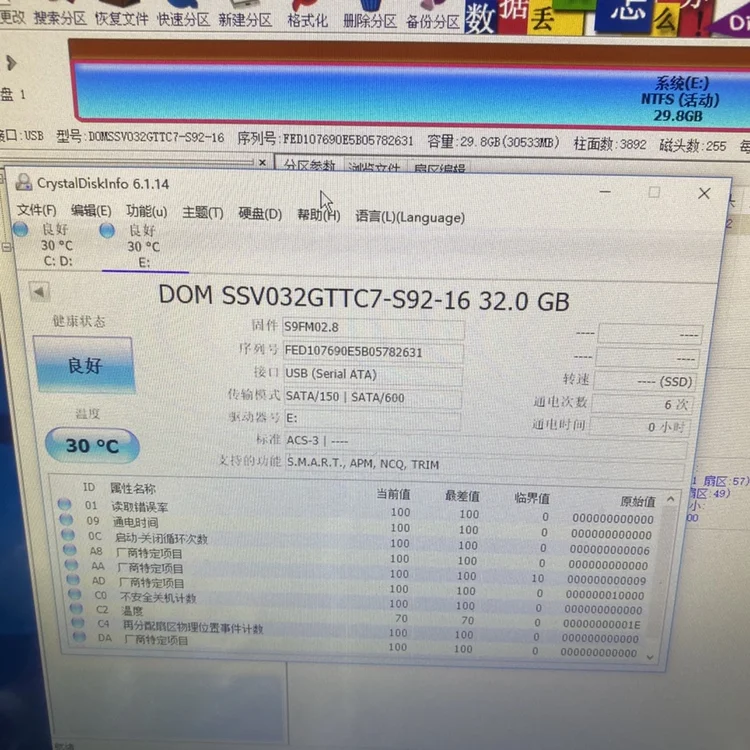This screenshot has width=750, height=750.
Task: Click the 序列号 field in CrystalDiskInfo
Action: coord(373,352)
